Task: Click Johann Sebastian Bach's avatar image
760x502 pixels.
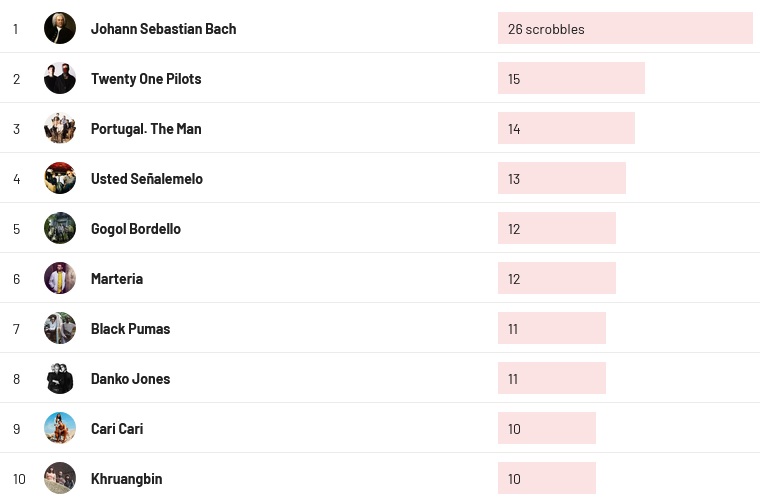Action: pyautogui.click(x=60, y=28)
